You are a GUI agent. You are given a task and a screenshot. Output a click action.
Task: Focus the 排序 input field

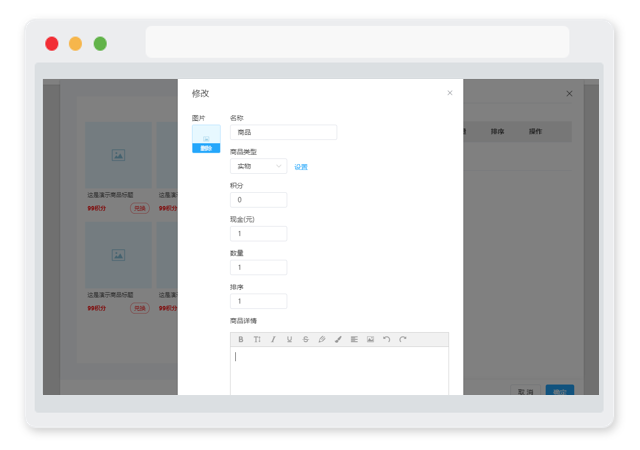point(258,301)
